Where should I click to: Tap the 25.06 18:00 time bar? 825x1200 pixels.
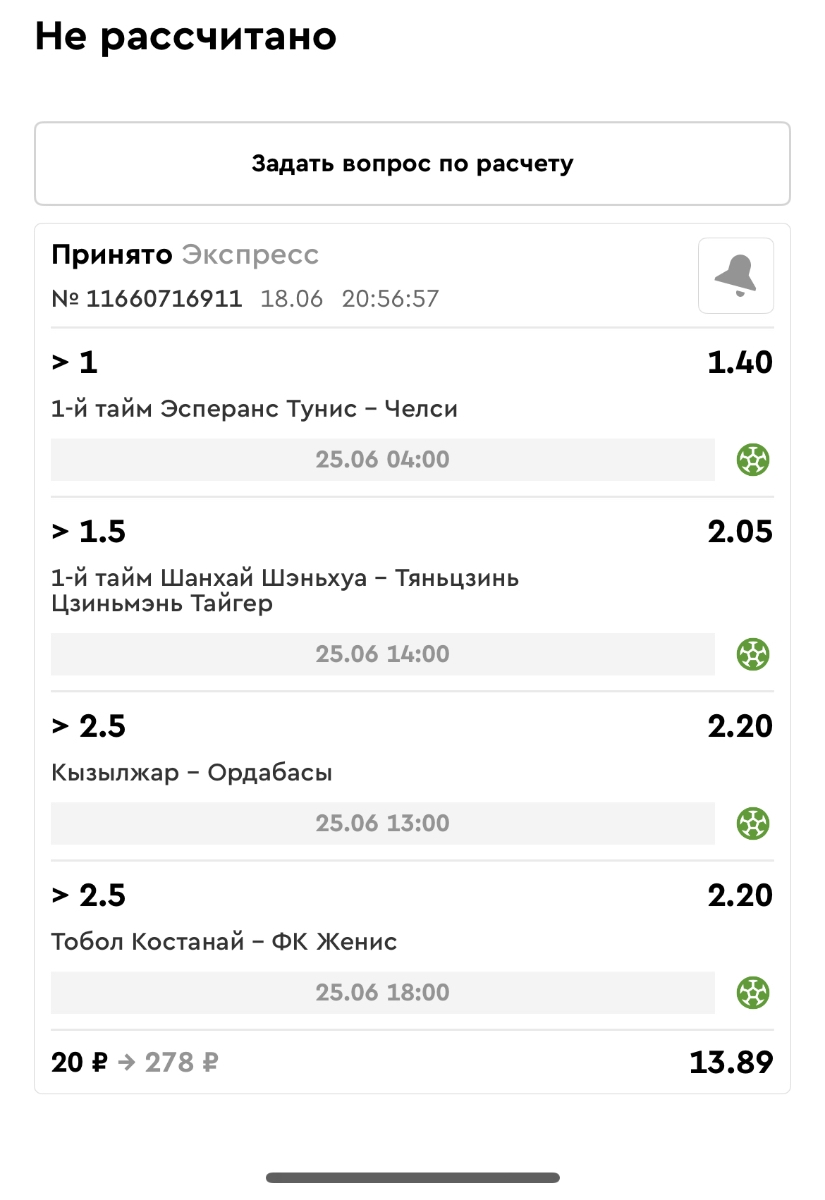(x=382, y=992)
